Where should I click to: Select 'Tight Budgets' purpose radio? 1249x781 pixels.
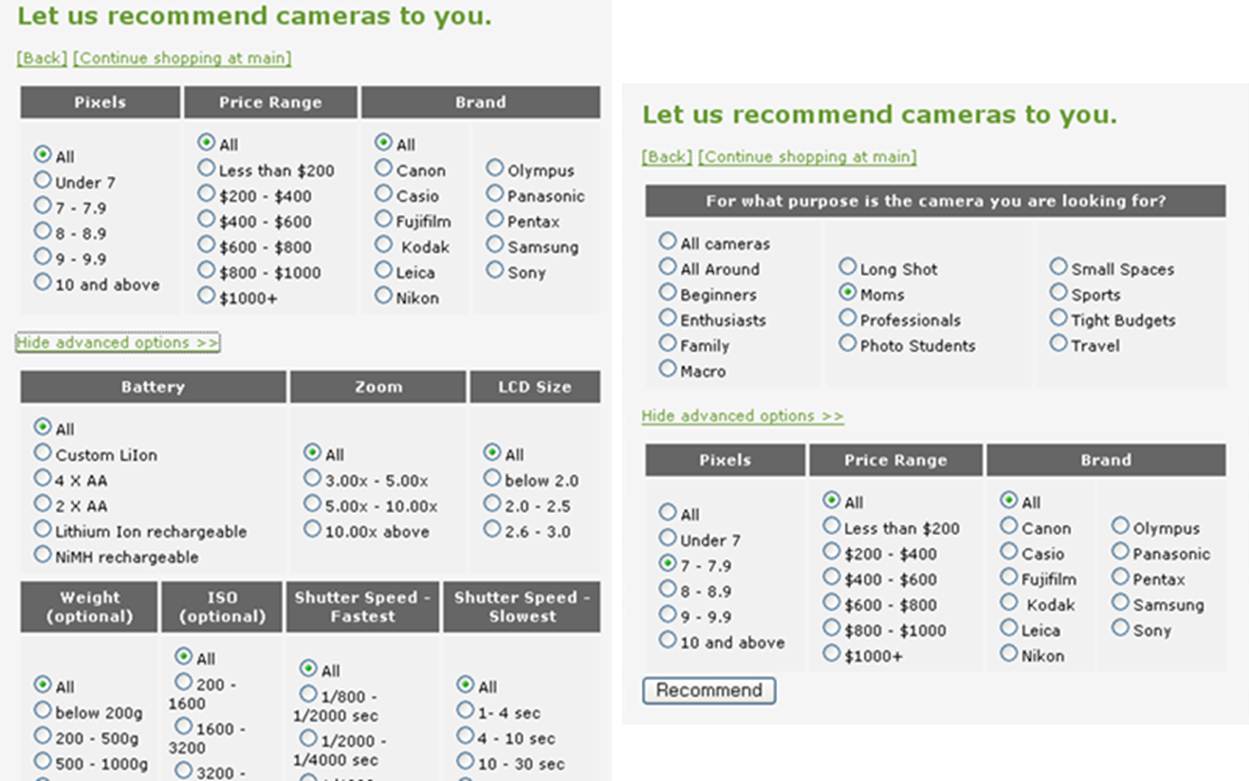click(x=1058, y=318)
